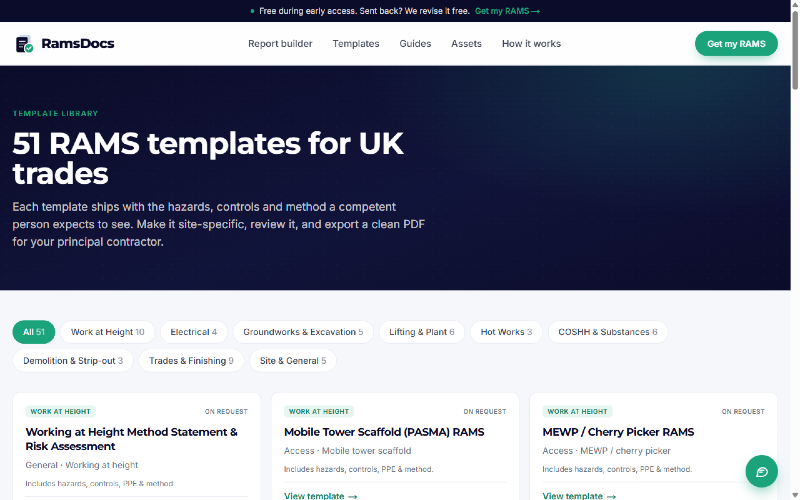Click the RamsDocs logo icon
The image size is (800, 500).
pos(24,44)
